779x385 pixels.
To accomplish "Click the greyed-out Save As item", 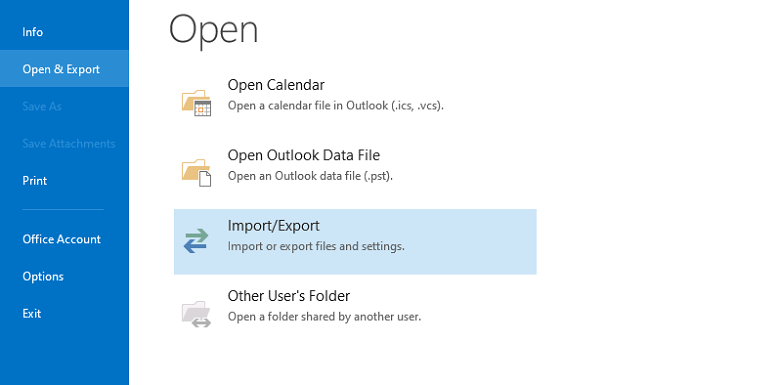I will (42, 106).
